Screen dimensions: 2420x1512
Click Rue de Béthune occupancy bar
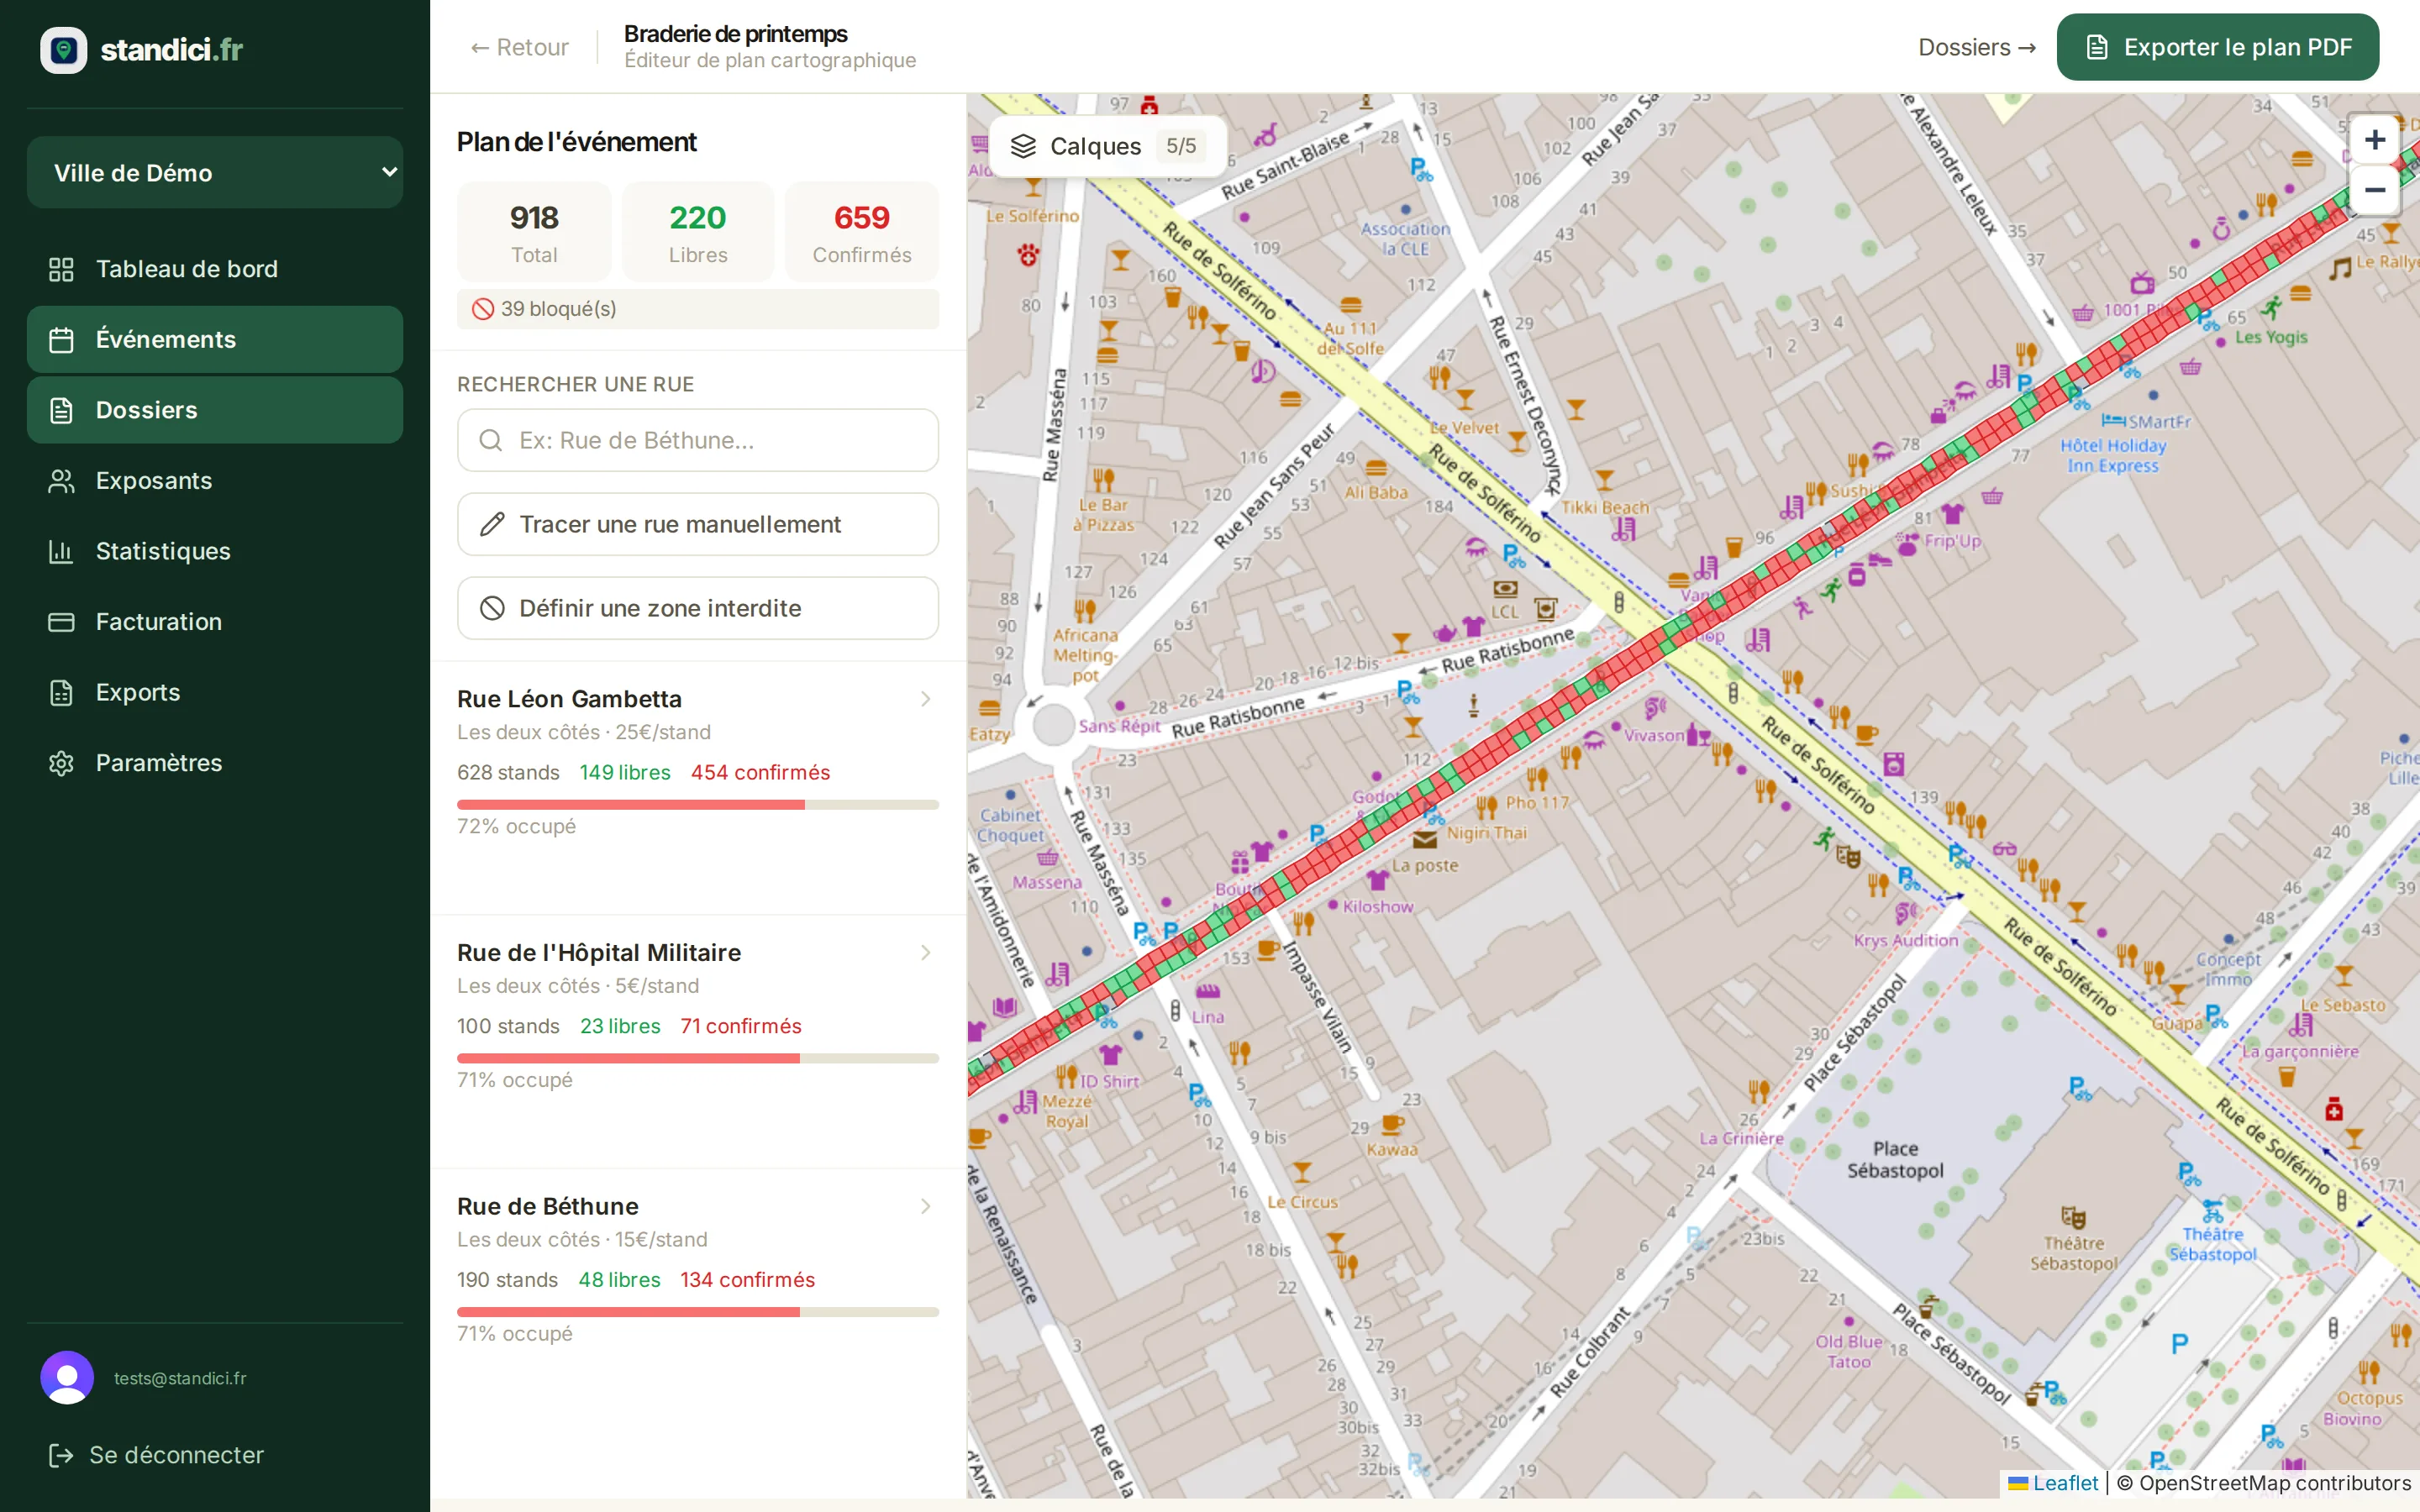coord(698,1312)
